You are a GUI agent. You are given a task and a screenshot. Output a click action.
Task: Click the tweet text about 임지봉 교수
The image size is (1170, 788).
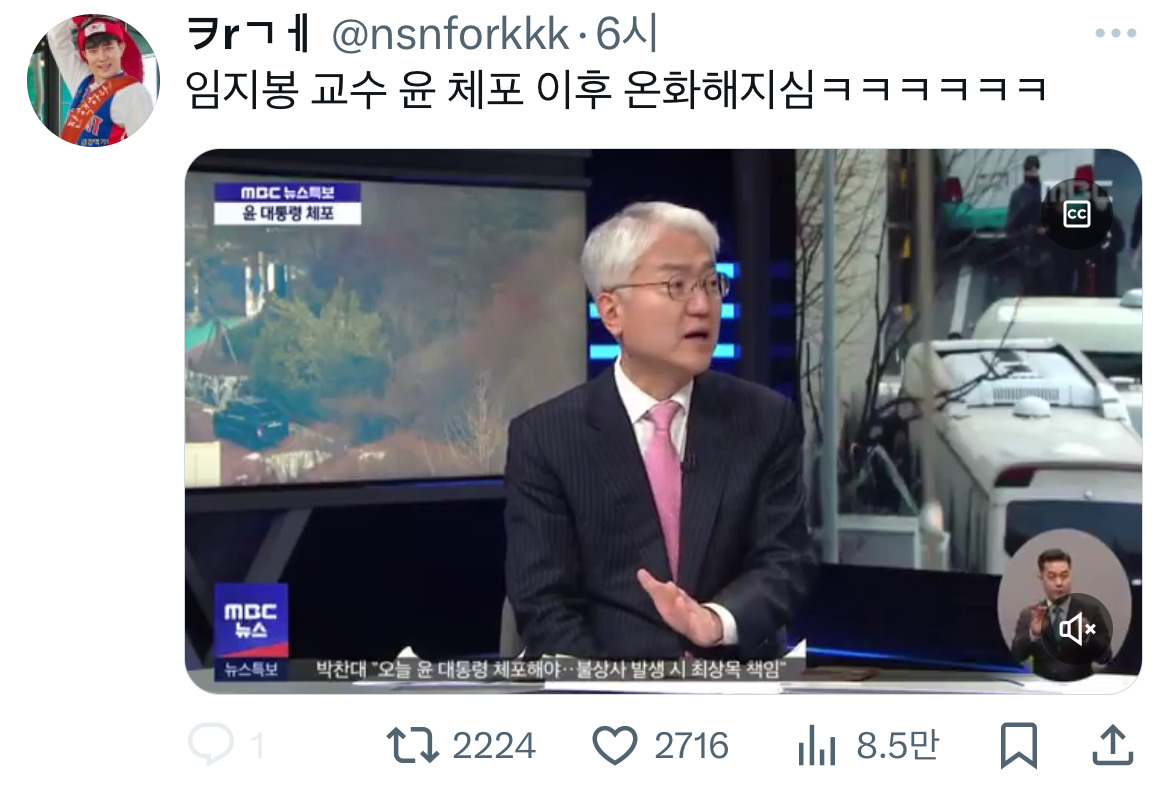[x=616, y=90]
